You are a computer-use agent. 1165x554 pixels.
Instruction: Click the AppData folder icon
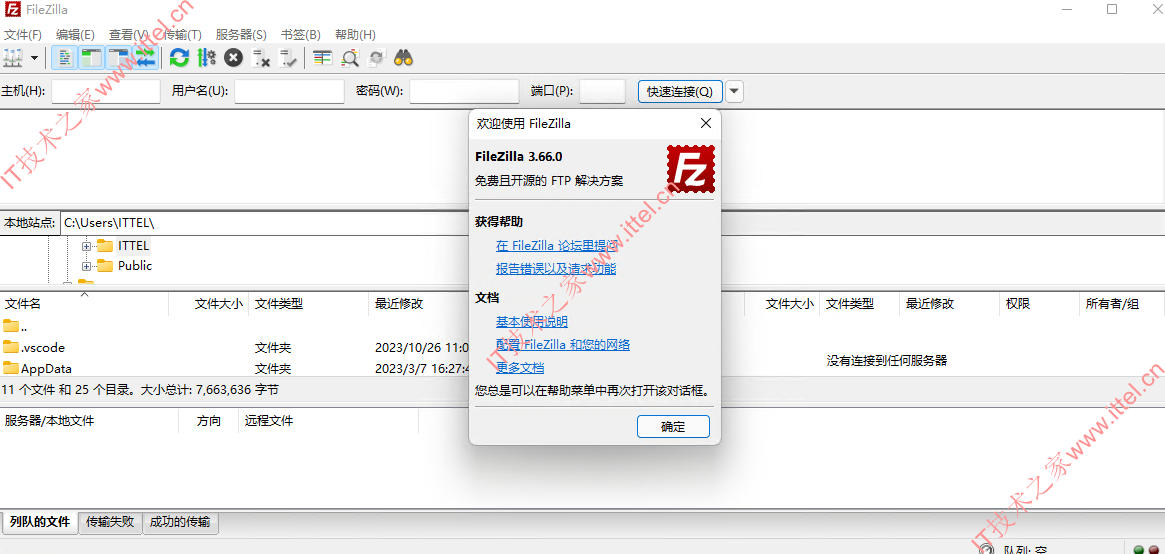tap(10, 368)
